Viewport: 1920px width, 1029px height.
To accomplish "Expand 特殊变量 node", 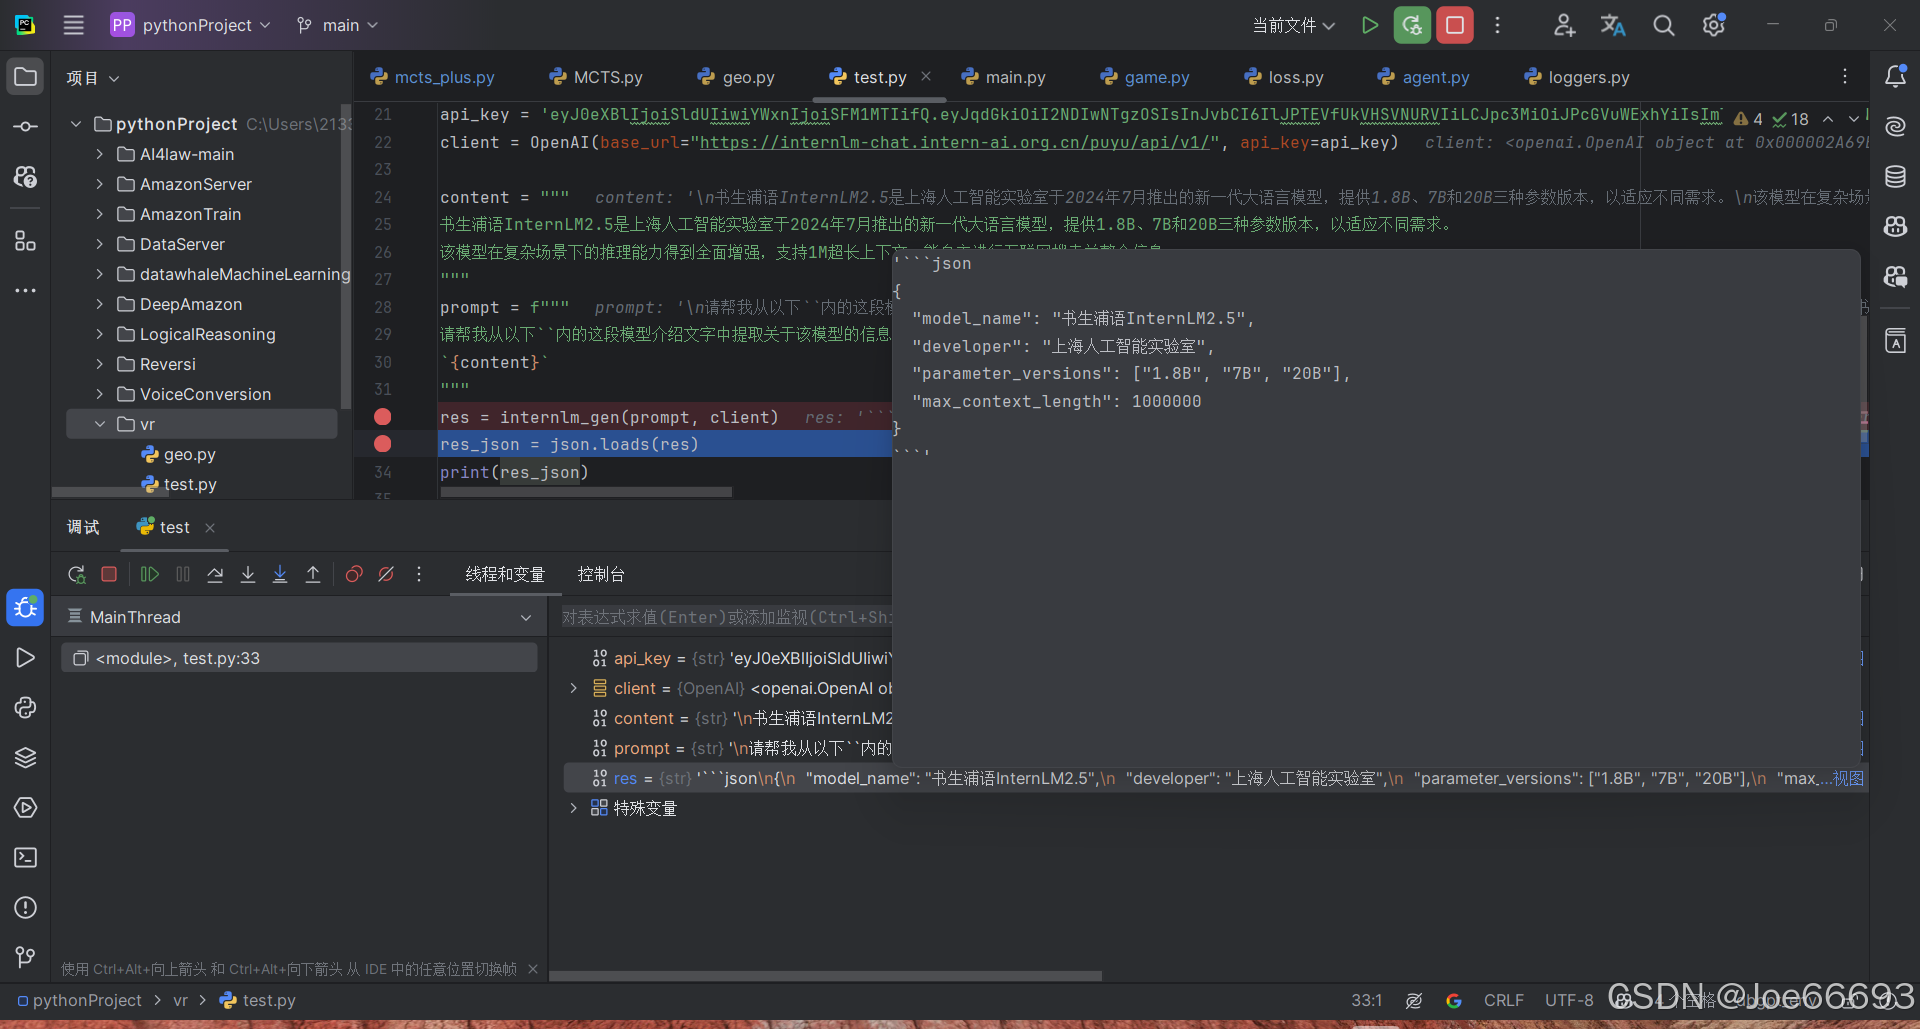I will point(573,808).
